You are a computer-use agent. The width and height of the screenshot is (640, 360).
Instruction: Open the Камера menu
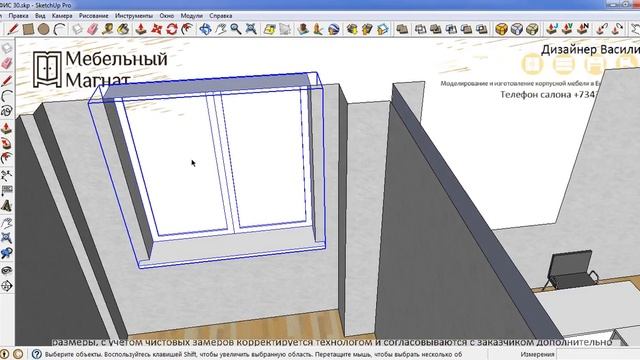click(x=62, y=16)
